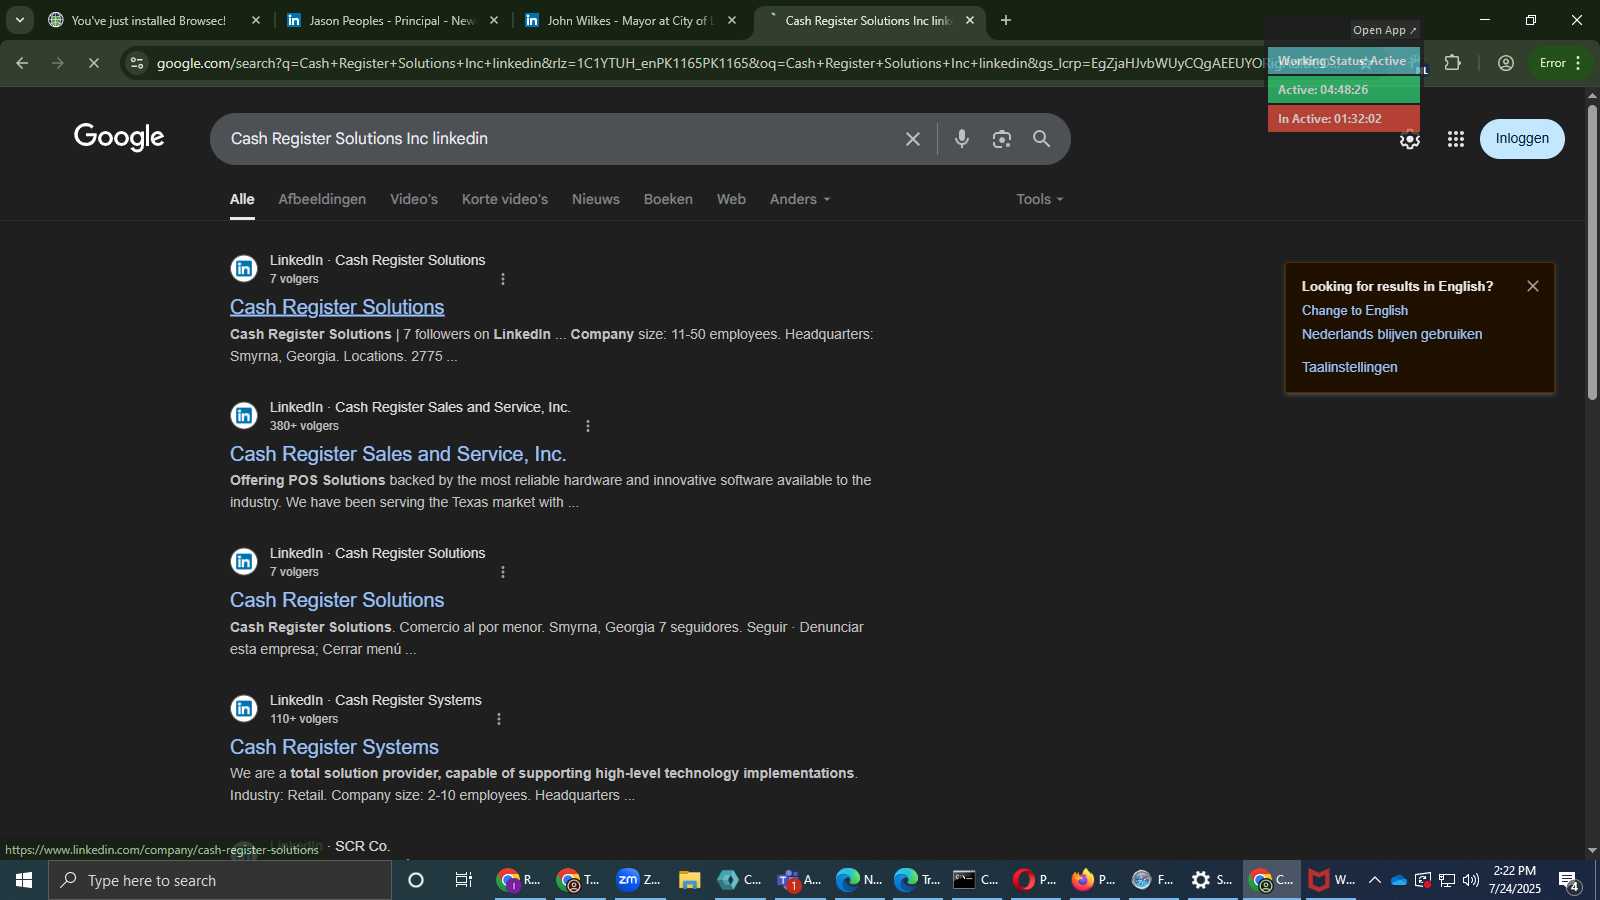Click the Windows taskbar search box
This screenshot has height=900, width=1600.
pyautogui.click(x=220, y=880)
